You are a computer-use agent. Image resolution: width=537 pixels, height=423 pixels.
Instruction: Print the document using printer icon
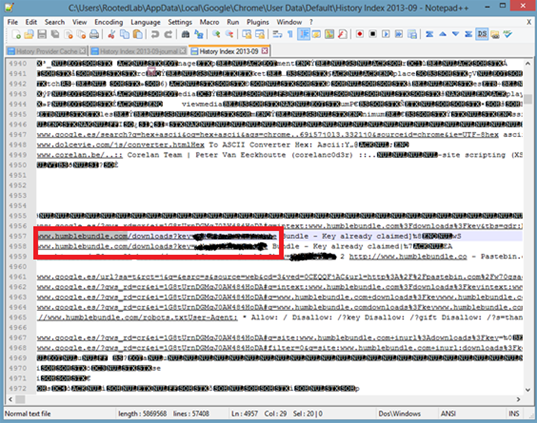click(94, 34)
